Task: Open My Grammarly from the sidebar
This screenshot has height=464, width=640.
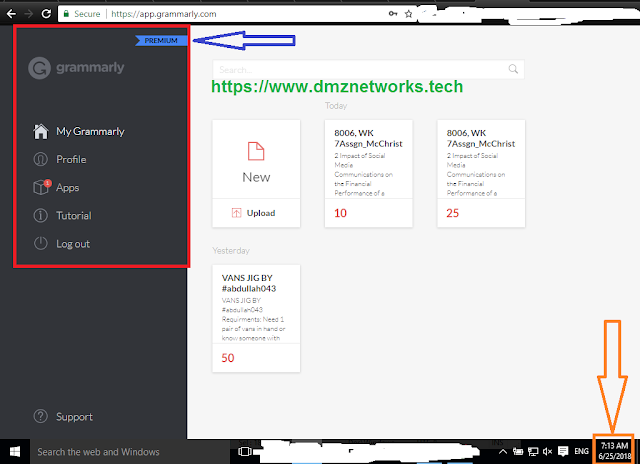Action: (x=90, y=131)
